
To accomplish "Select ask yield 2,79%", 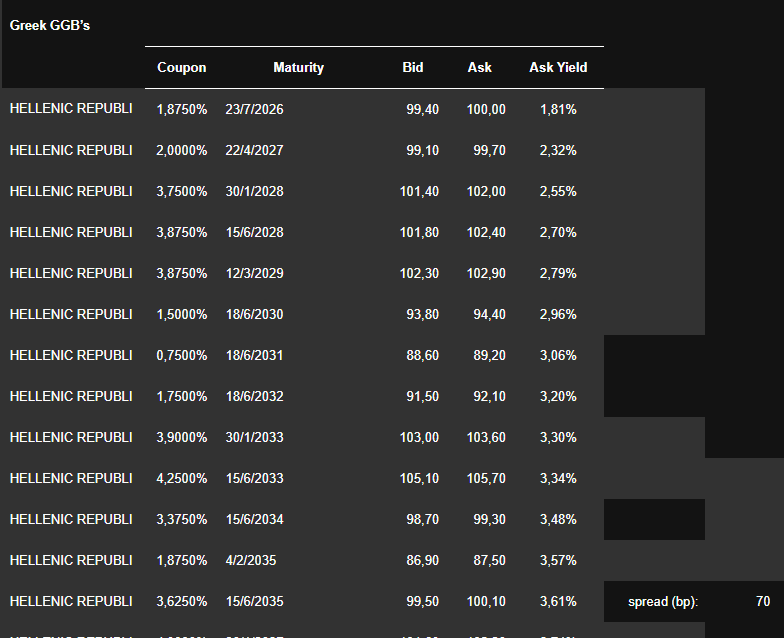I will pos(558,274).
